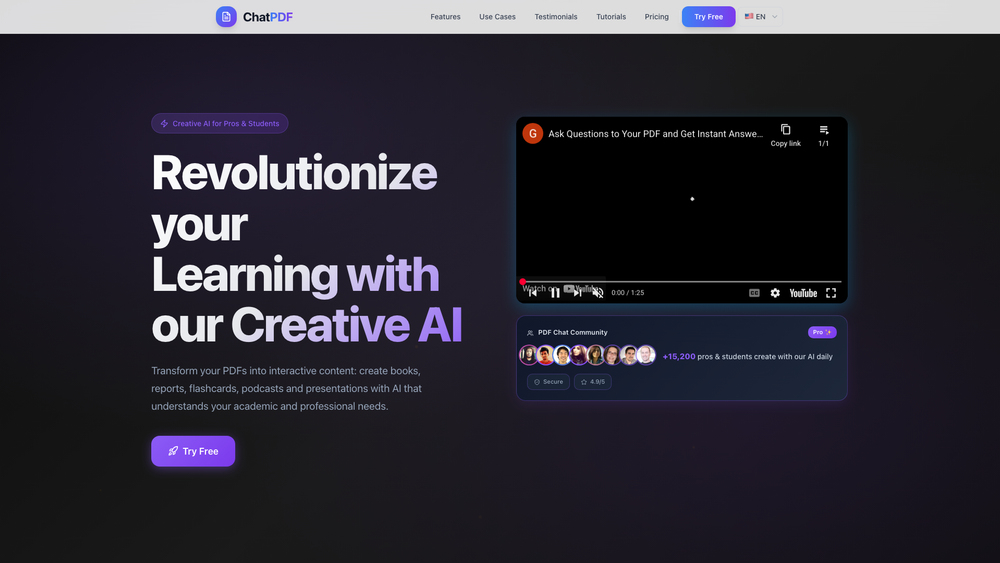
Task: Seek on the video progress bar
Action: tap(682, 281)
